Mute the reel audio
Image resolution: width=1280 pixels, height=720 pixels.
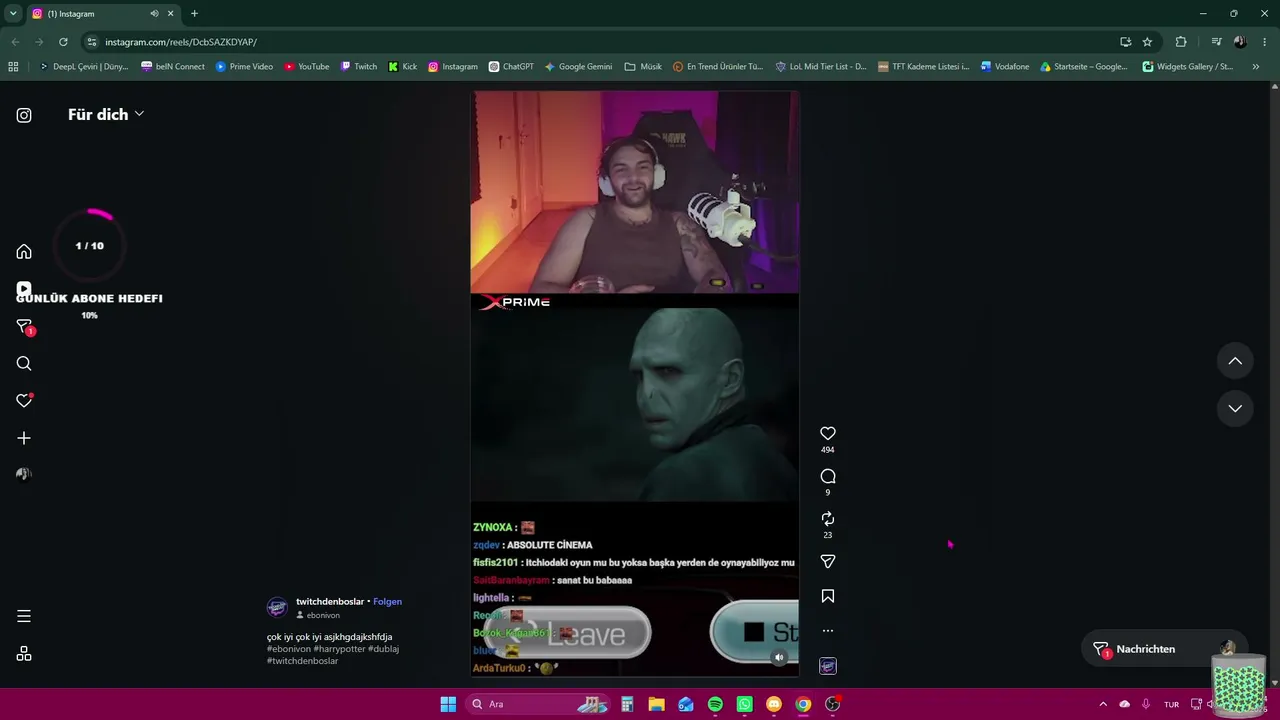[779, 657]
